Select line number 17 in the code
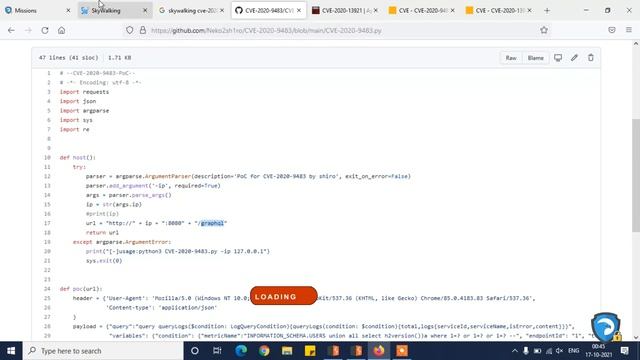Screen dimensions: 640x360 47,223
